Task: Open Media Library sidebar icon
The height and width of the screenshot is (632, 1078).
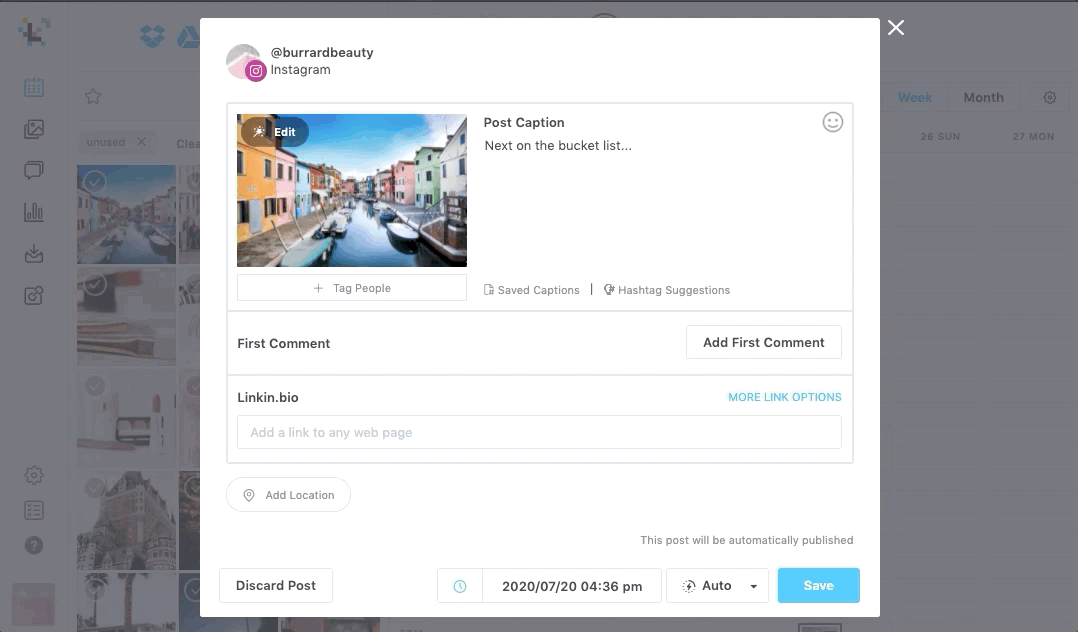Action: pyautogui.click(x=34, y=129)
